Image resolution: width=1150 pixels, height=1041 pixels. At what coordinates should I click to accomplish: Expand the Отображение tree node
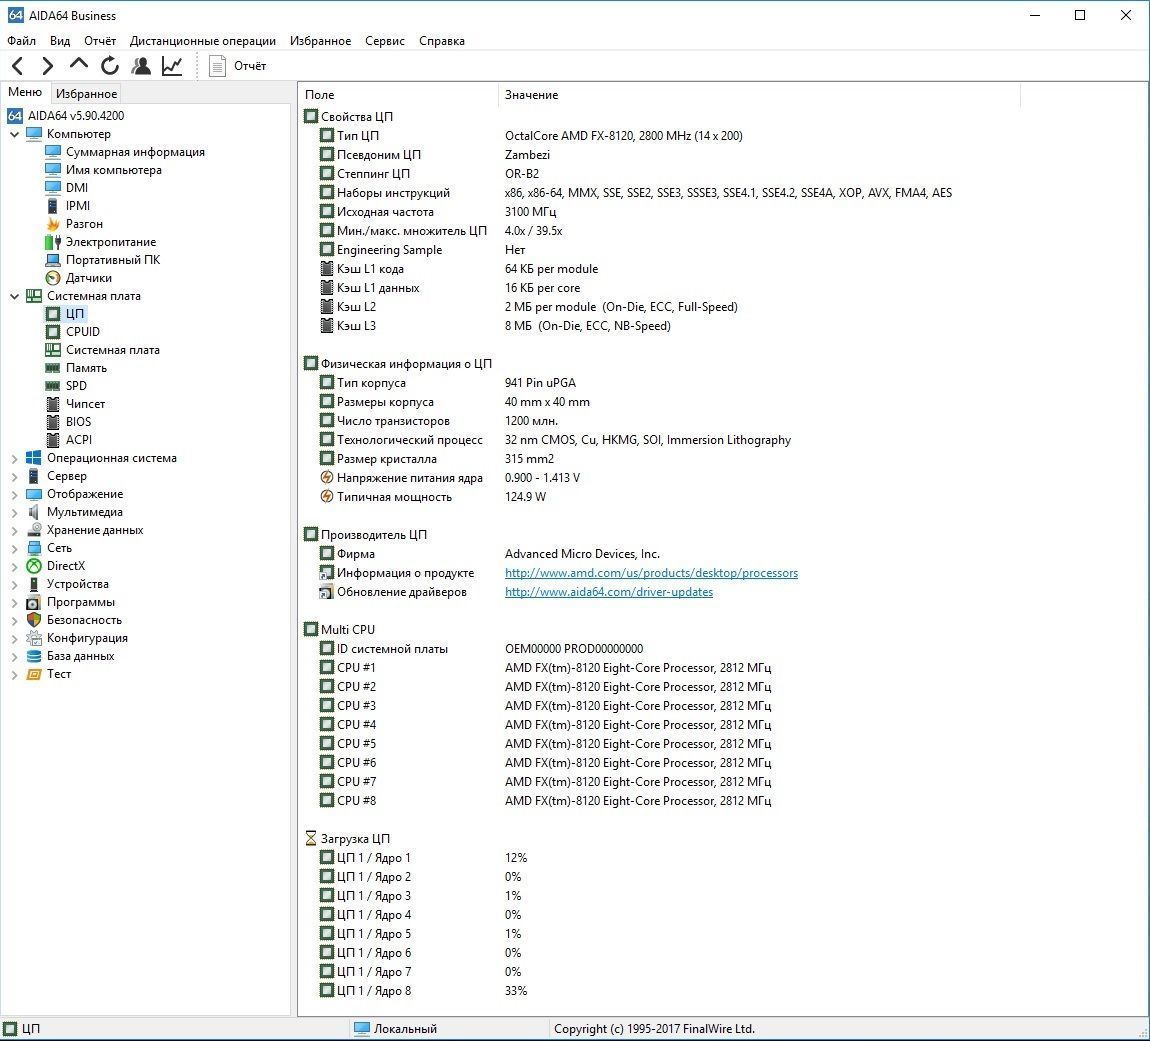pyautogui.click(x=15, y=494)
